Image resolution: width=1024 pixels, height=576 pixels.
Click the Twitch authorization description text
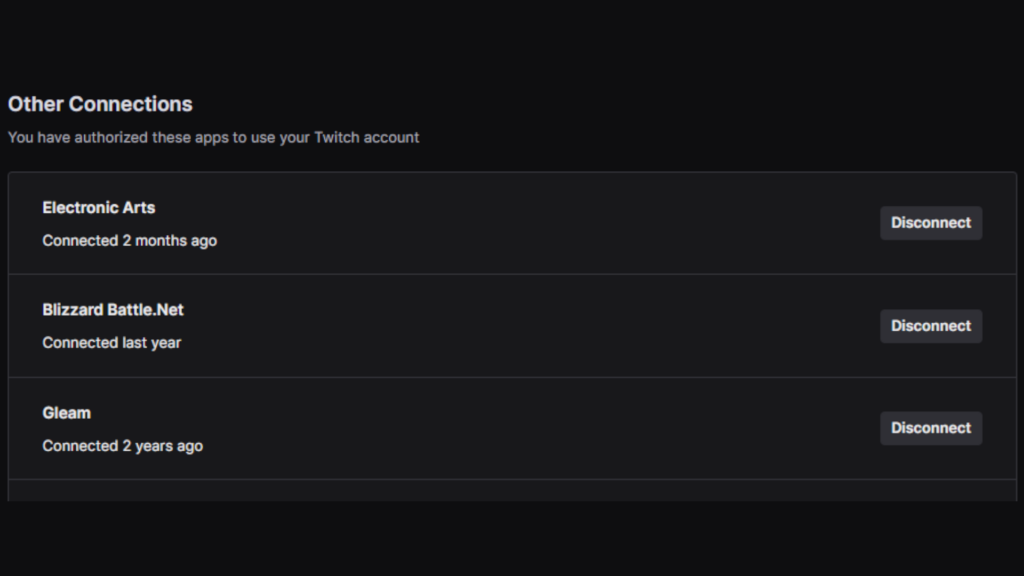click(213, 138)
